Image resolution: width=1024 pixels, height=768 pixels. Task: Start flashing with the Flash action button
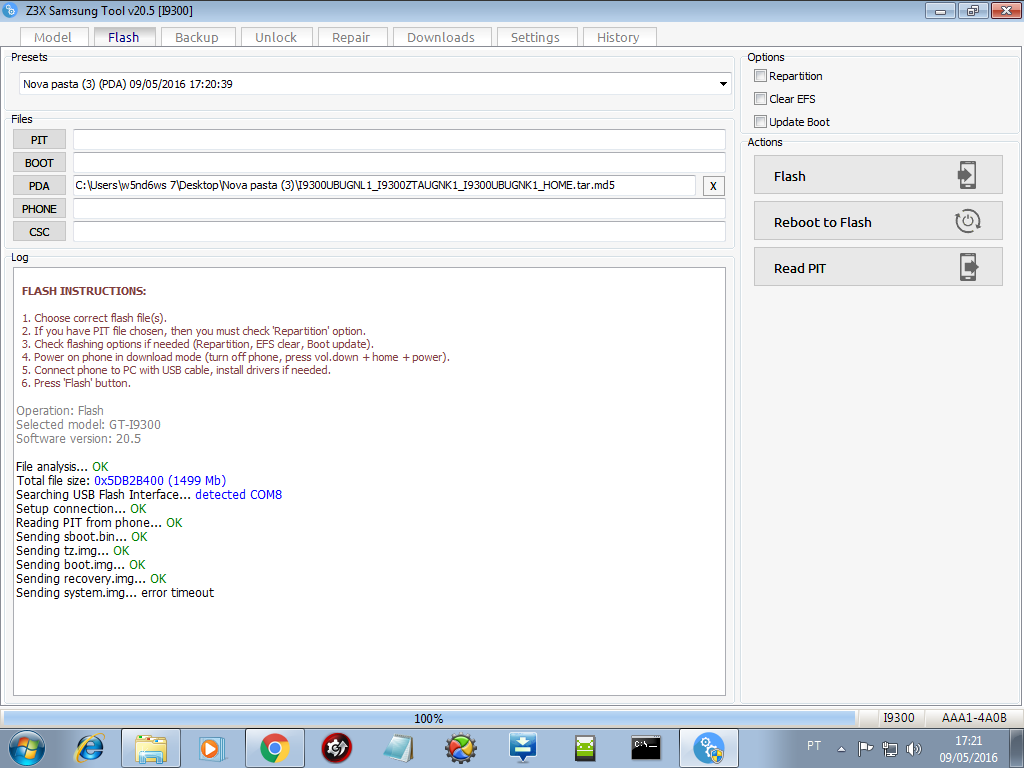click(x=878, y=175)
